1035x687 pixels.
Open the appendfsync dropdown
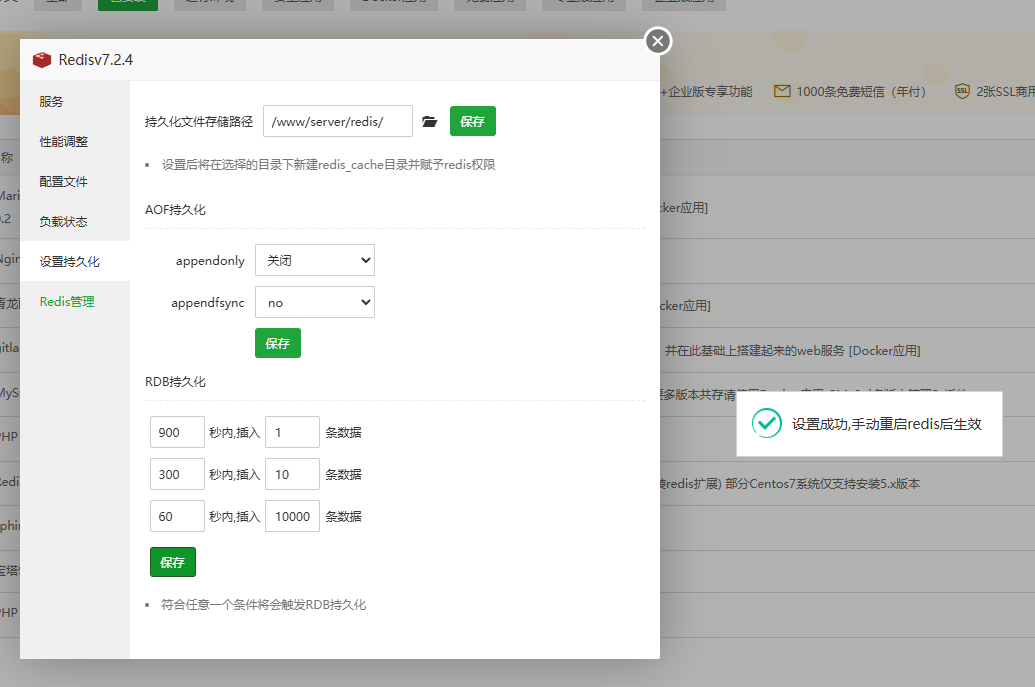click(x=315, y=302)
